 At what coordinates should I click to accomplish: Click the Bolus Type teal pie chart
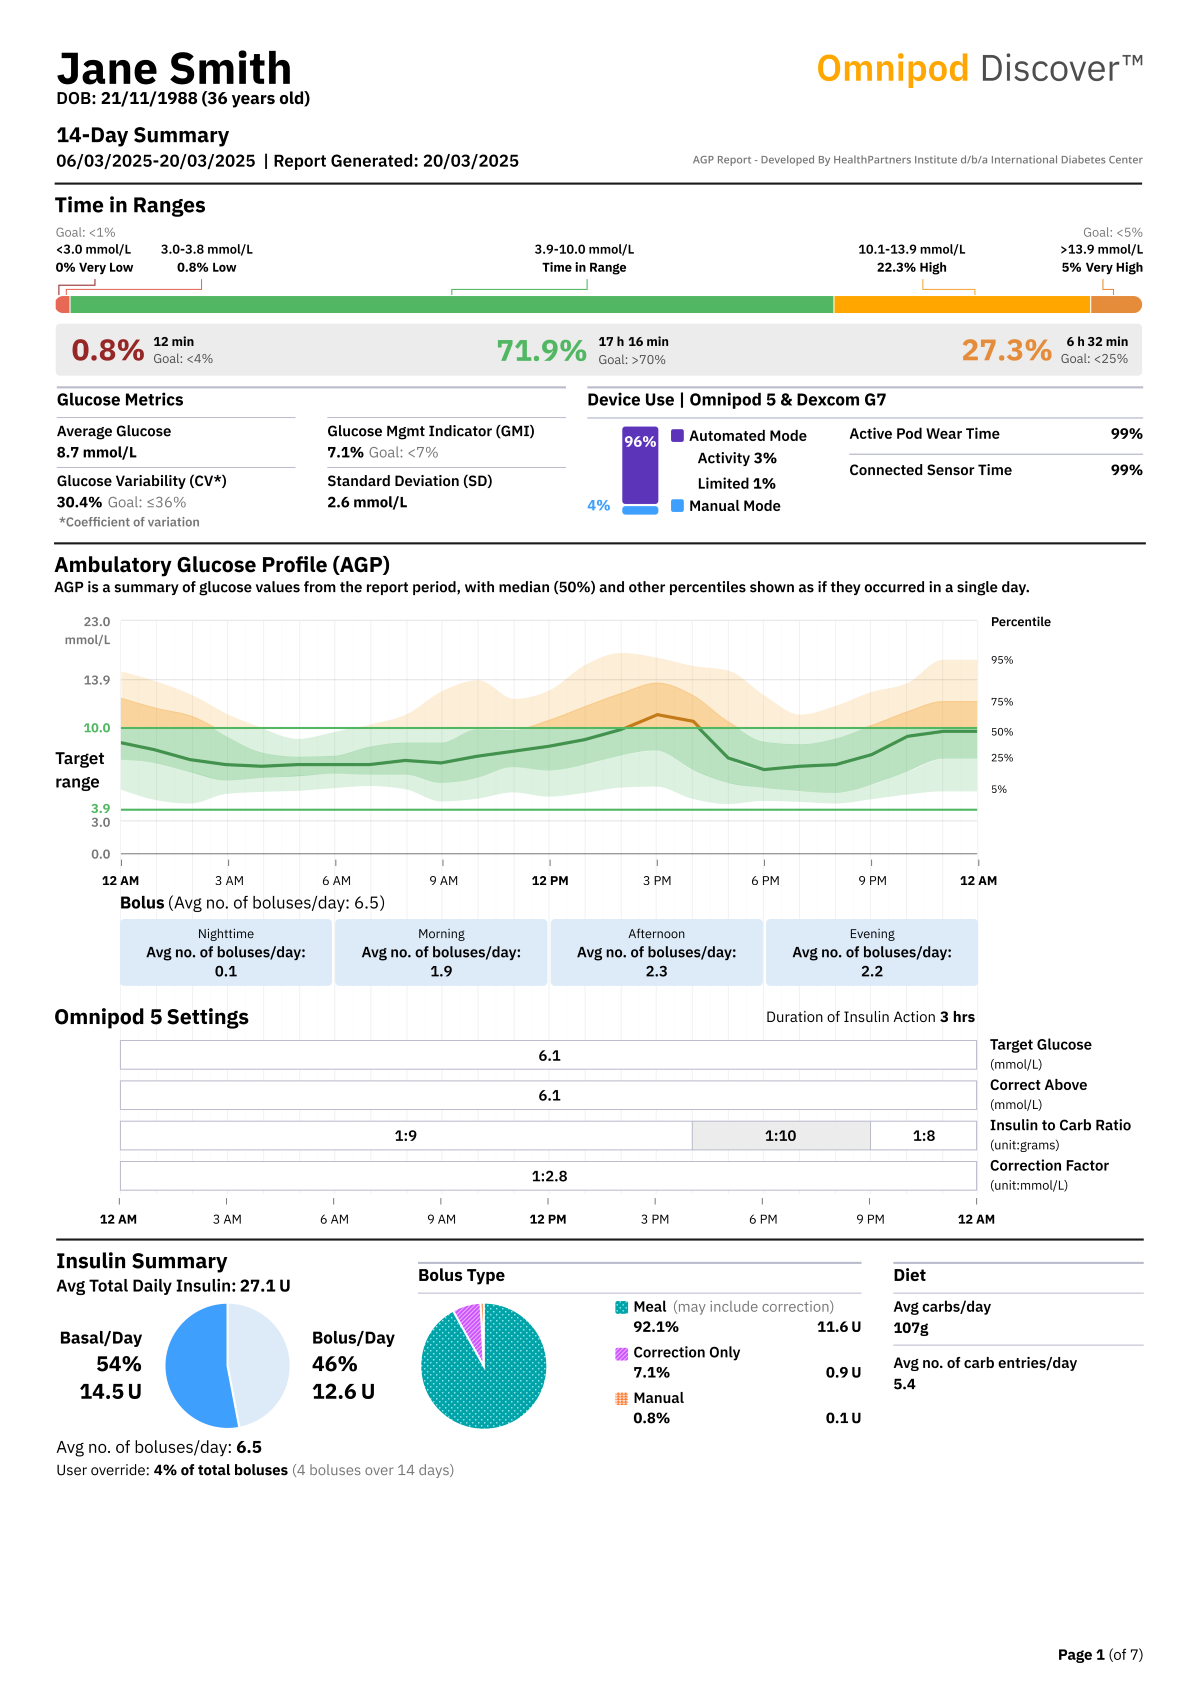tap(484, 1366)
